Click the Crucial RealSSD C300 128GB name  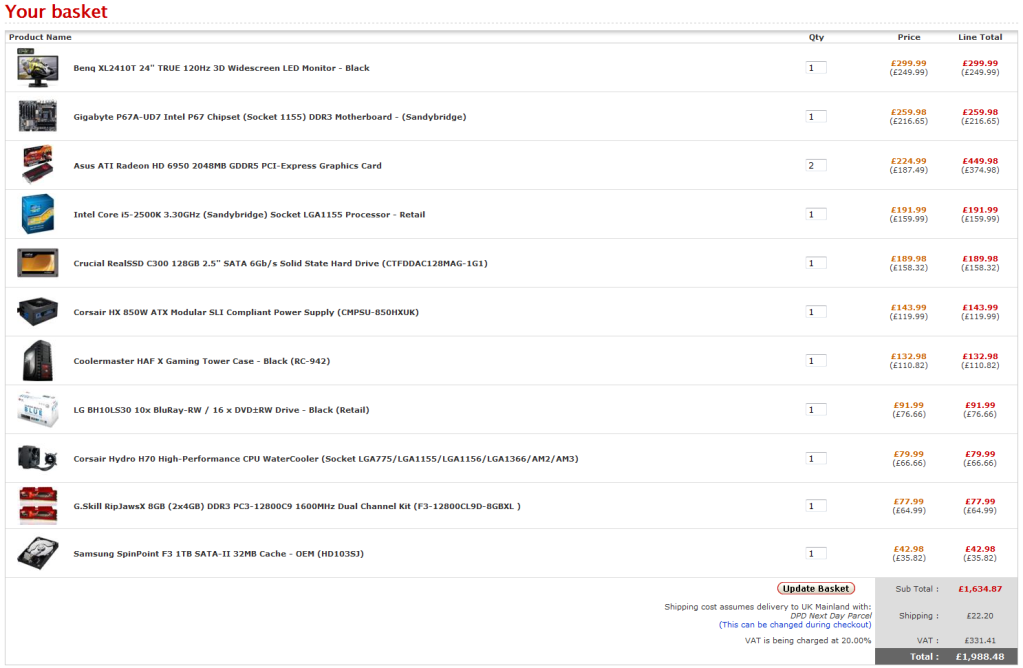tap(281, 264)
